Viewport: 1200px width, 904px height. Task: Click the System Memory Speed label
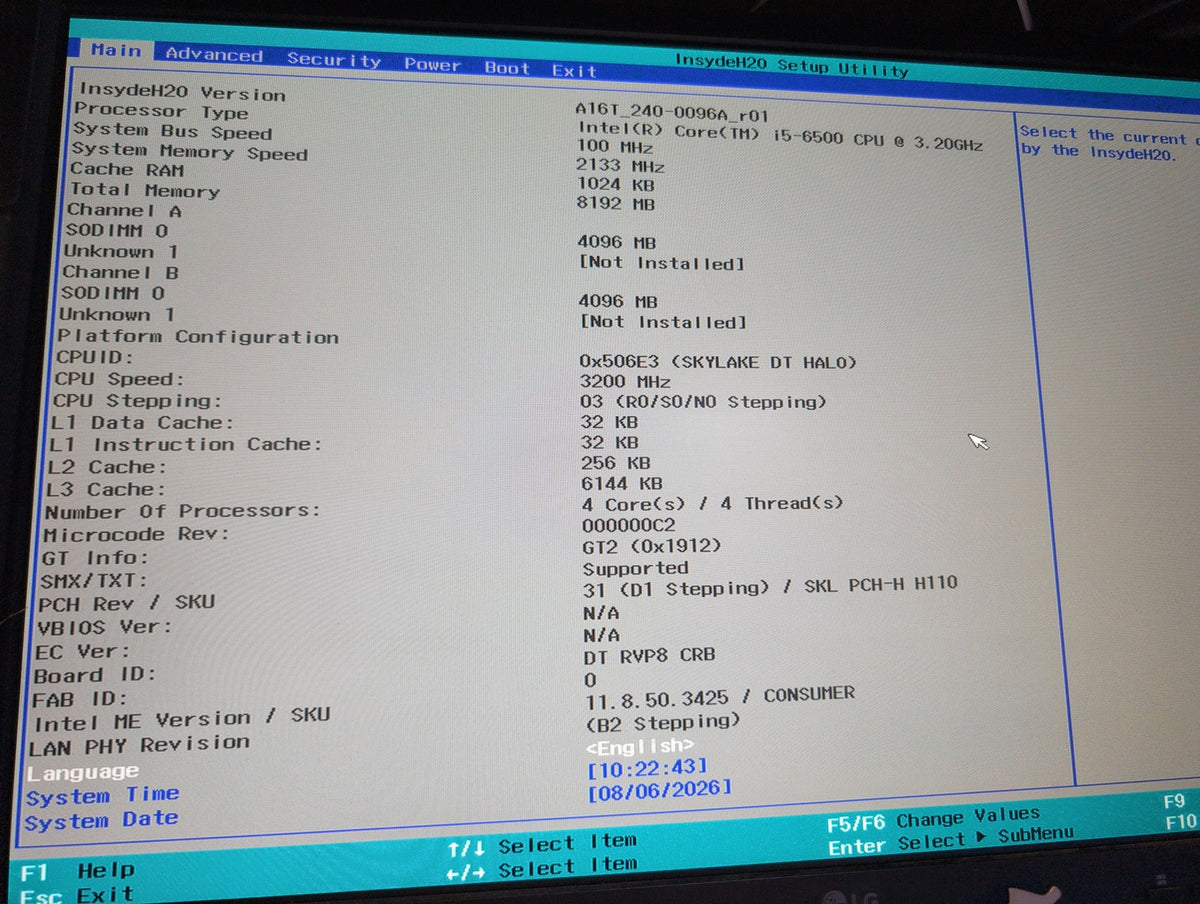click(189, 152)
